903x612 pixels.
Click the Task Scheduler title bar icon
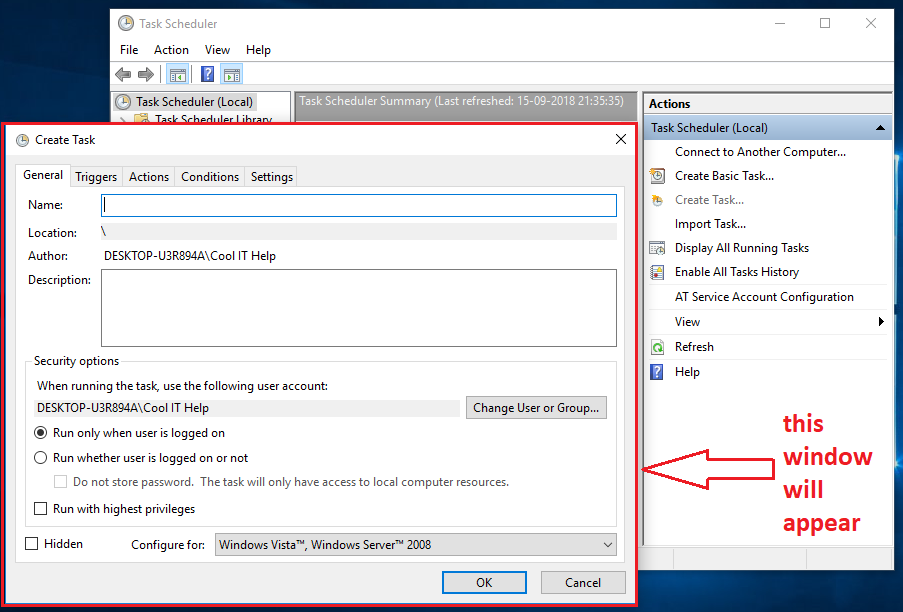click(x=126, y=24)
